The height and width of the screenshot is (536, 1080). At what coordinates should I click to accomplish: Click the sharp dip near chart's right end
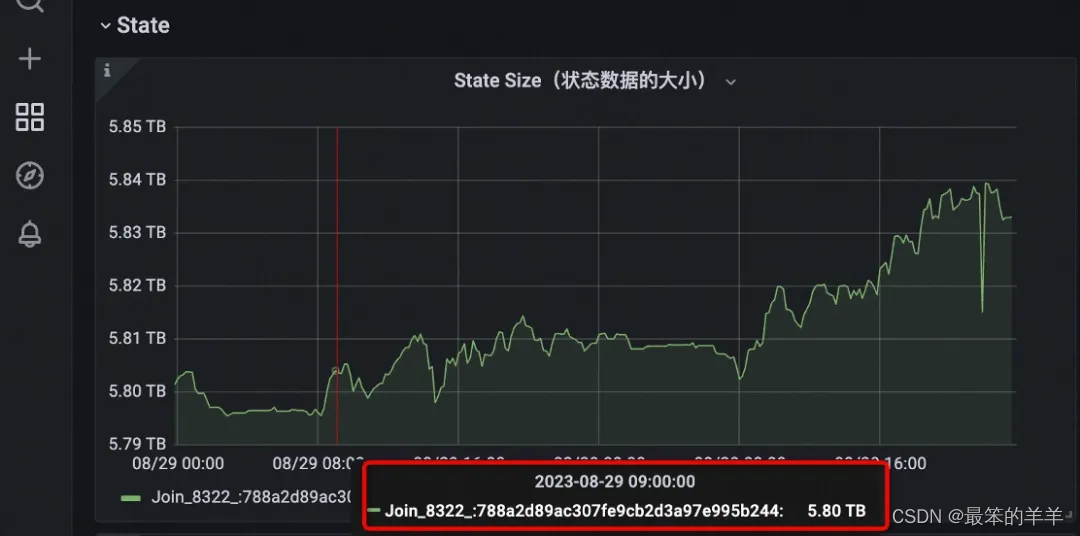point(982,311)
